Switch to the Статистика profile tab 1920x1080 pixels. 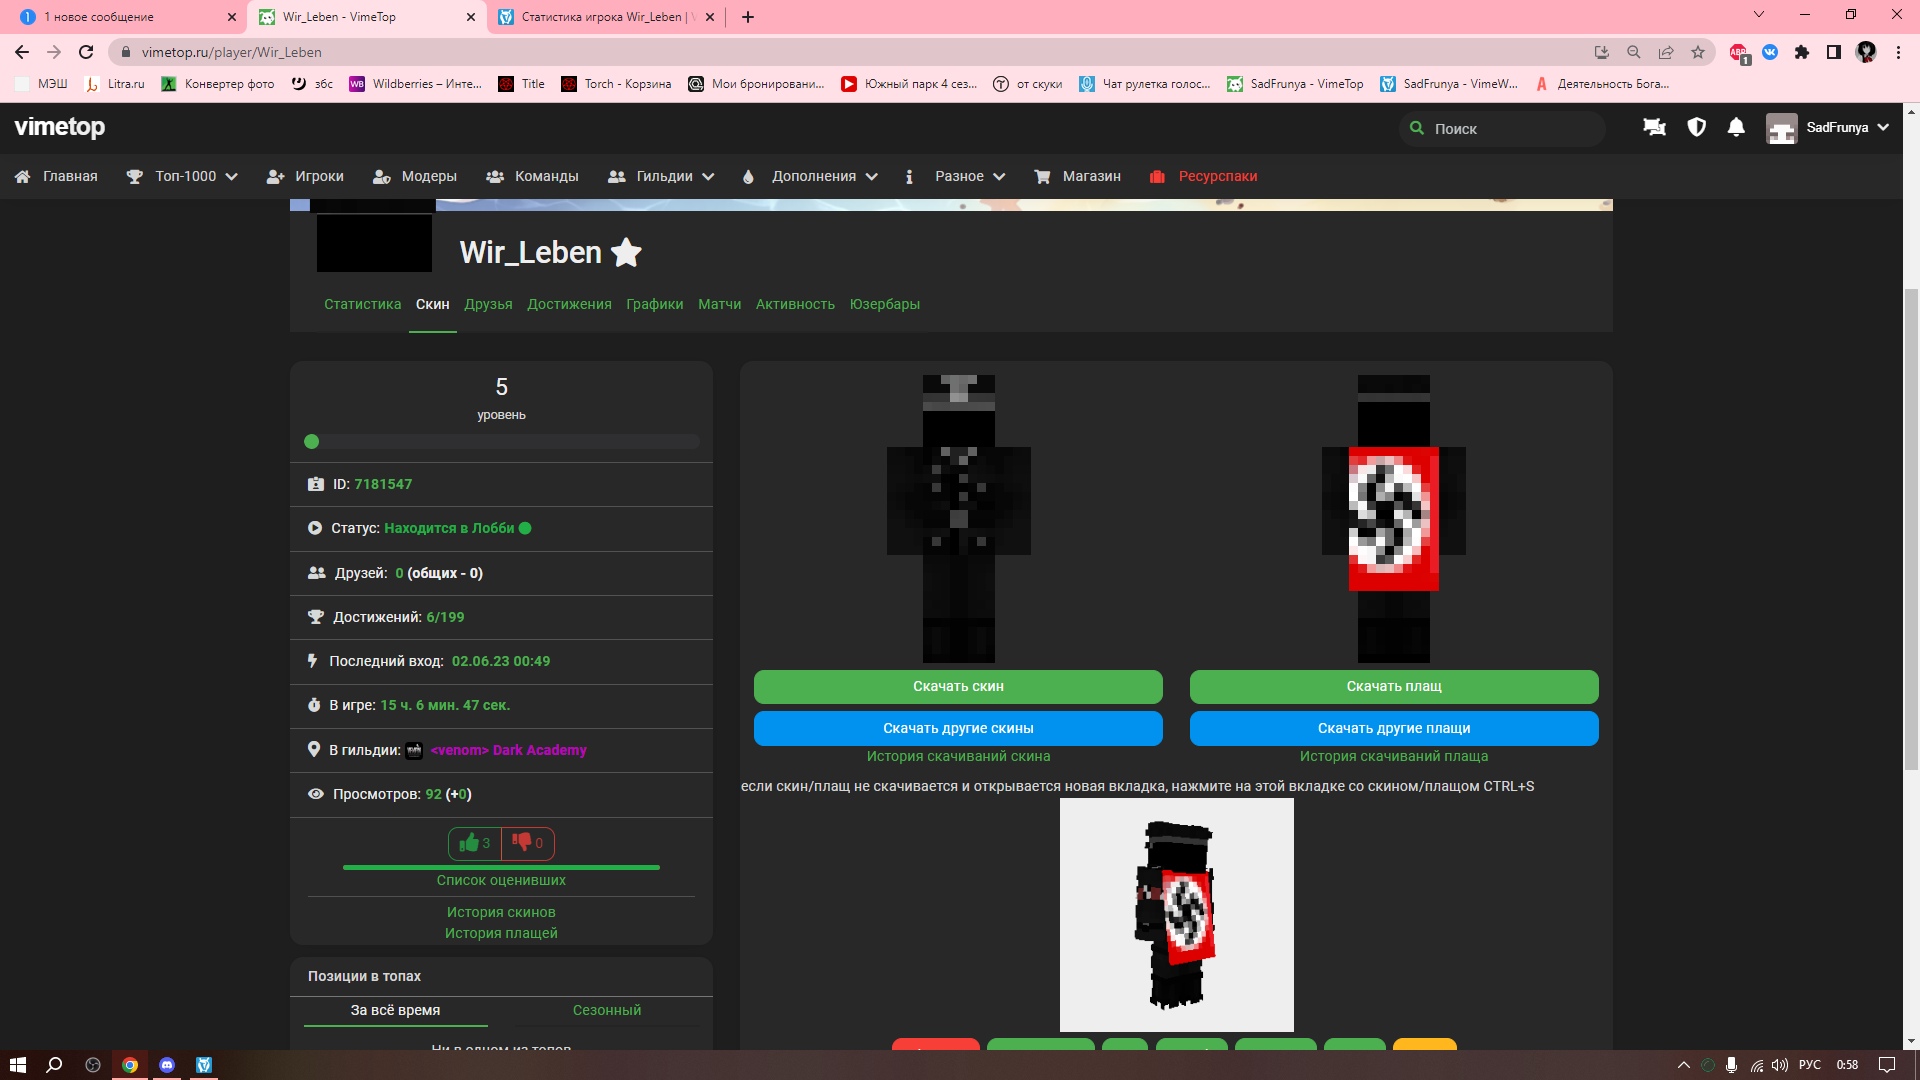[x=362, y=304]
